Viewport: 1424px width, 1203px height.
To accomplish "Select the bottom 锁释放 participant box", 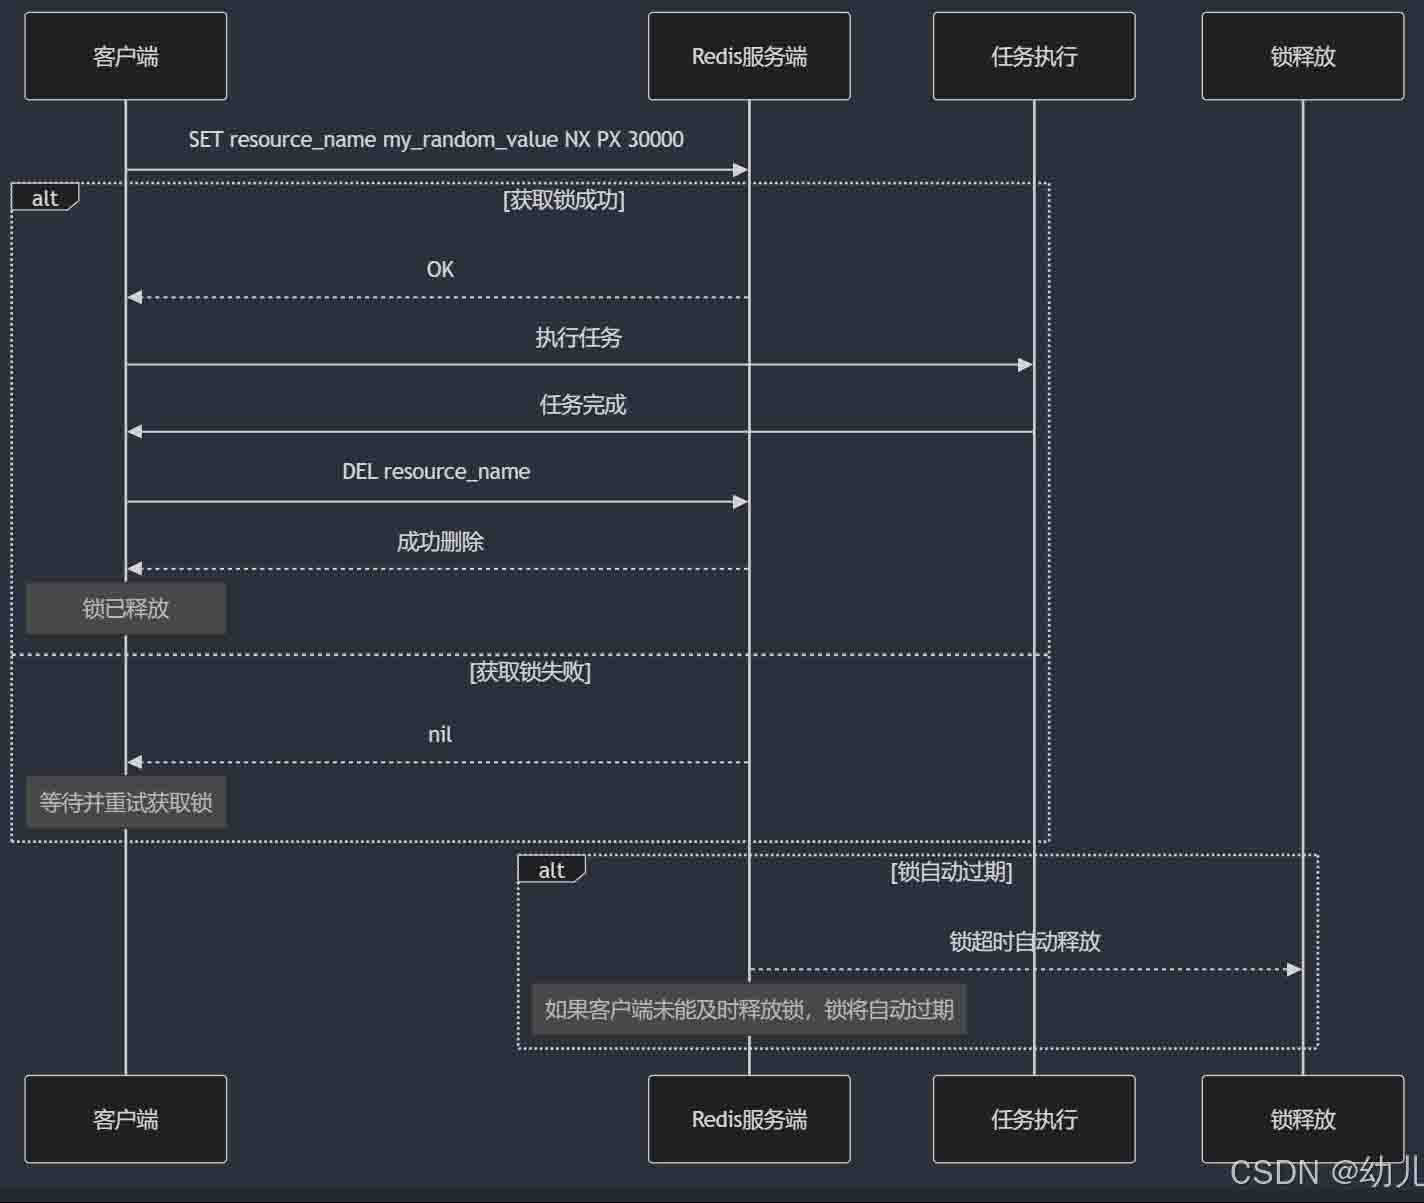I will (1302, 1118).
